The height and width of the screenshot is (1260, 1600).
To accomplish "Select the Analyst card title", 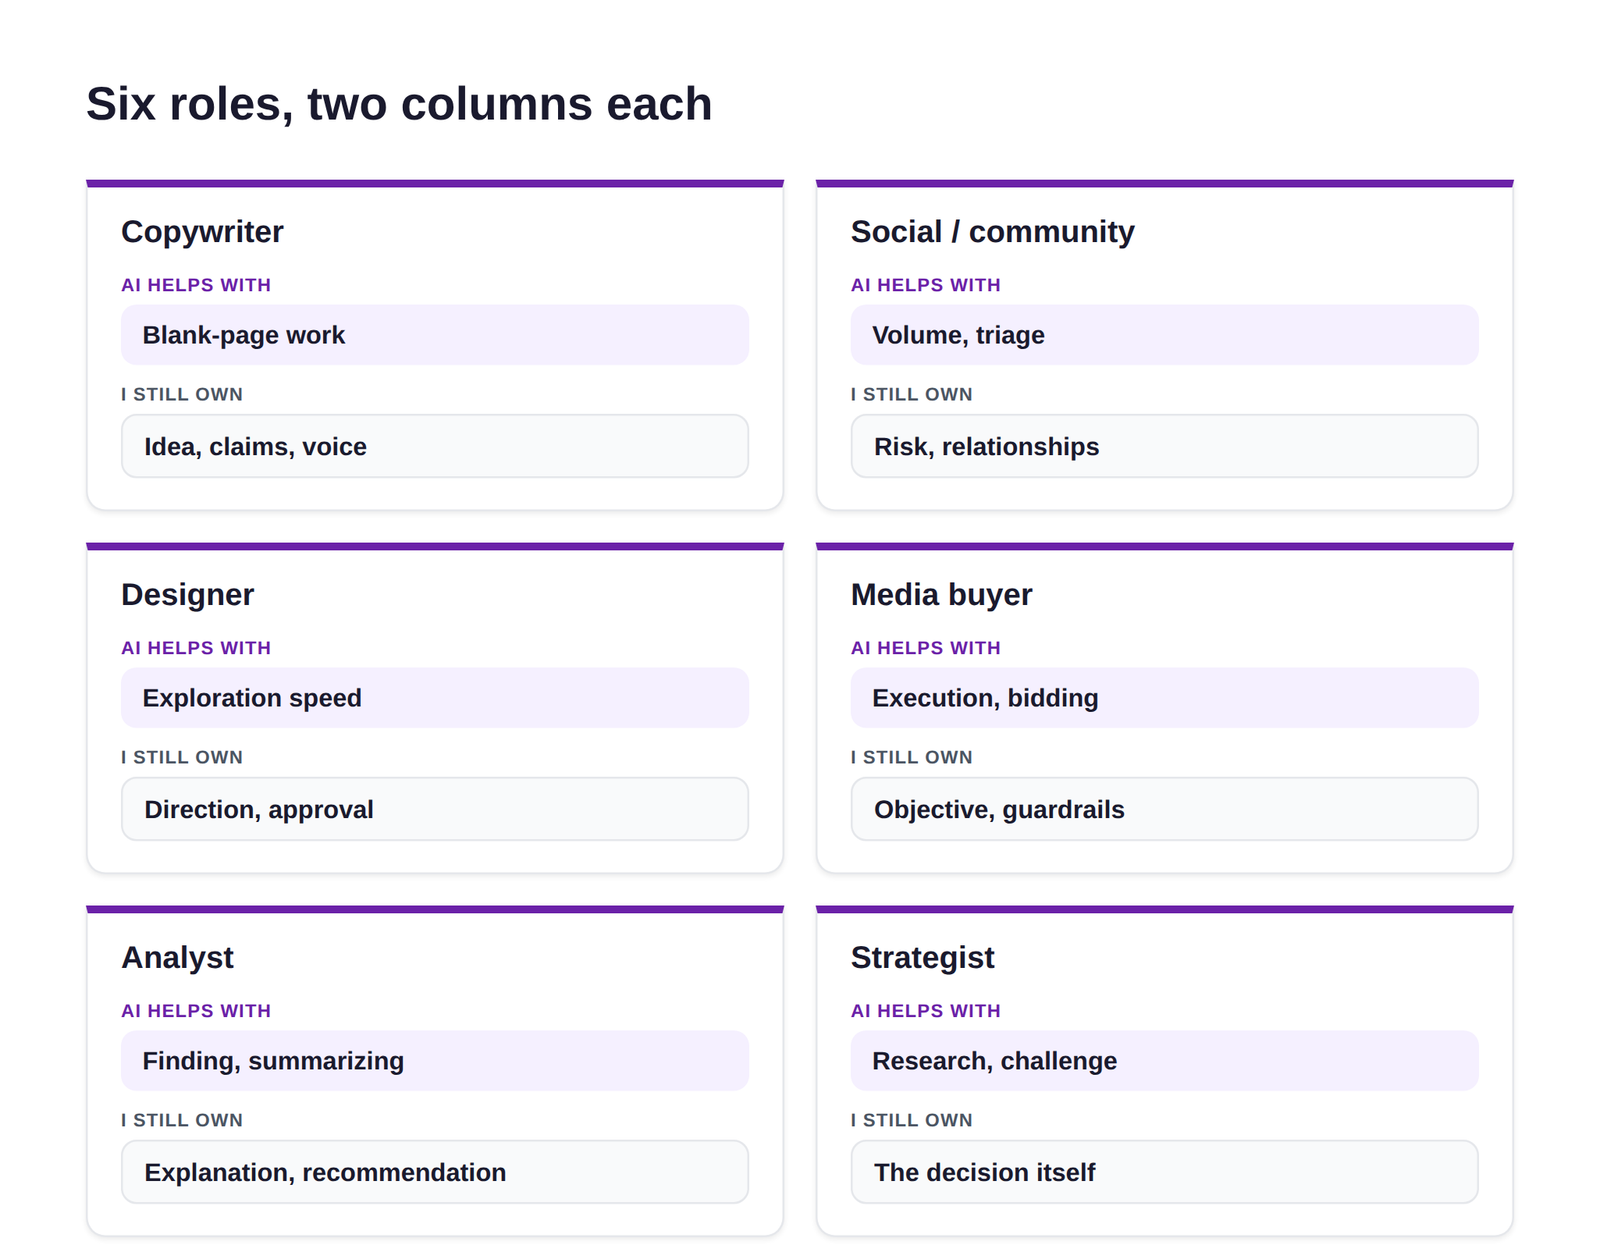I will (178, 958).
